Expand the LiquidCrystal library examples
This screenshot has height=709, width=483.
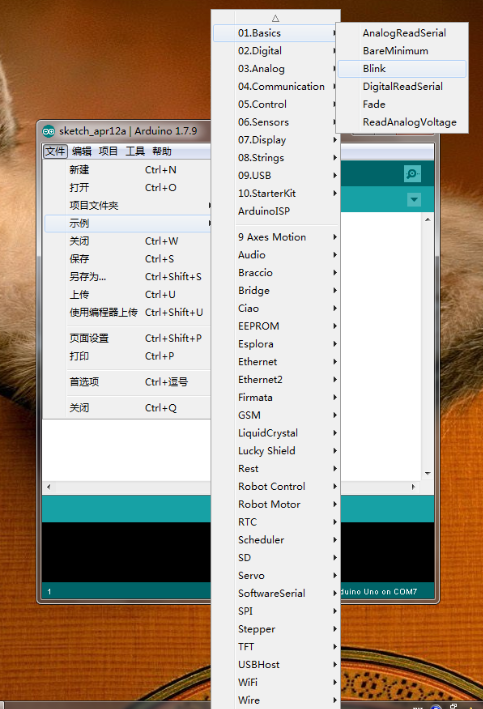click(x=275, y=433)
